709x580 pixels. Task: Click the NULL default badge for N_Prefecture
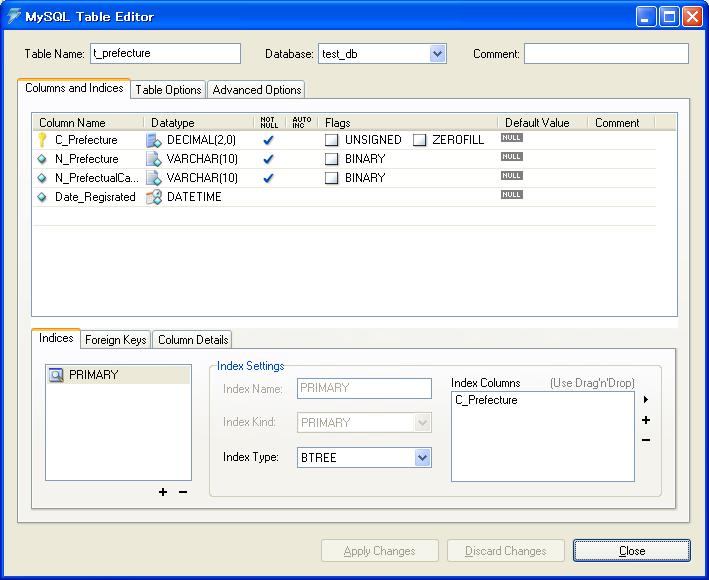click(x=511, y=156)
